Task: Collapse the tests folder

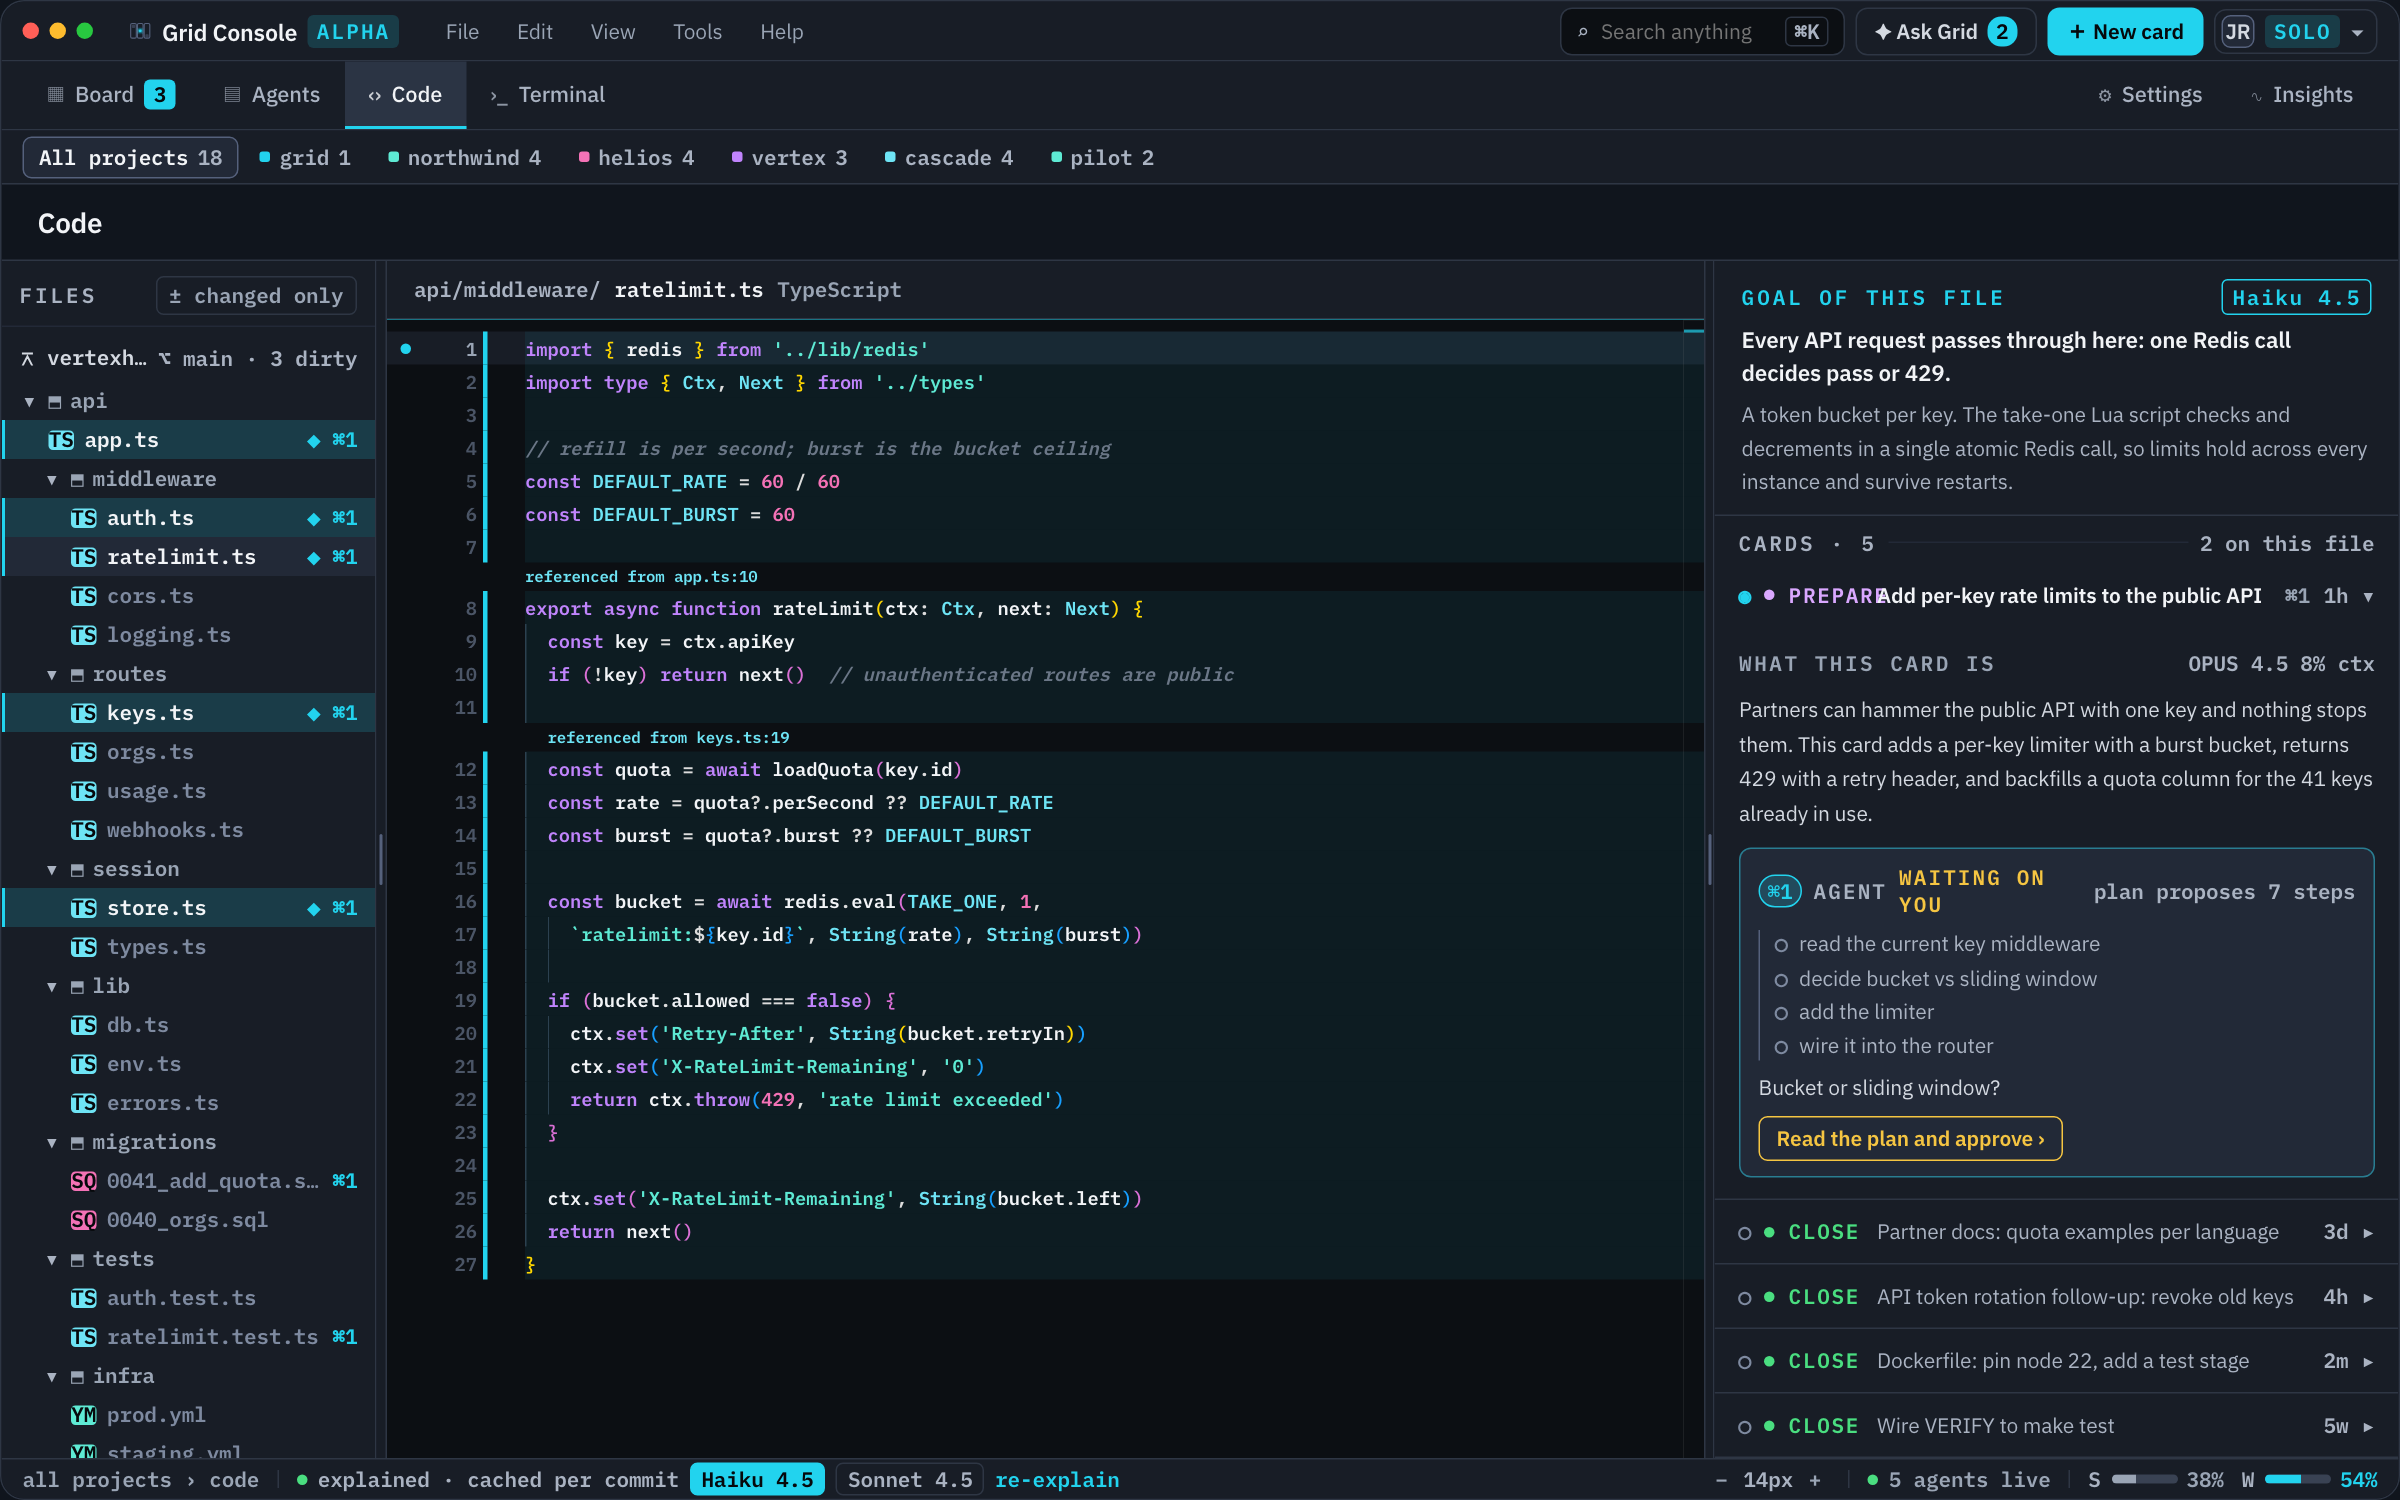Action: pyautogui.click(x=52, y=1260)
